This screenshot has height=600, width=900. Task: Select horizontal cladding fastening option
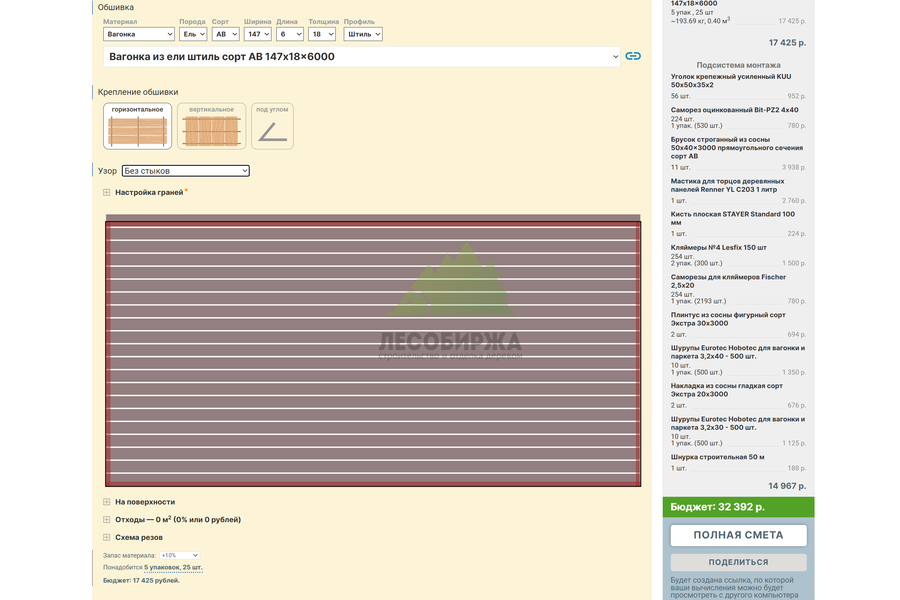[137, 126]
